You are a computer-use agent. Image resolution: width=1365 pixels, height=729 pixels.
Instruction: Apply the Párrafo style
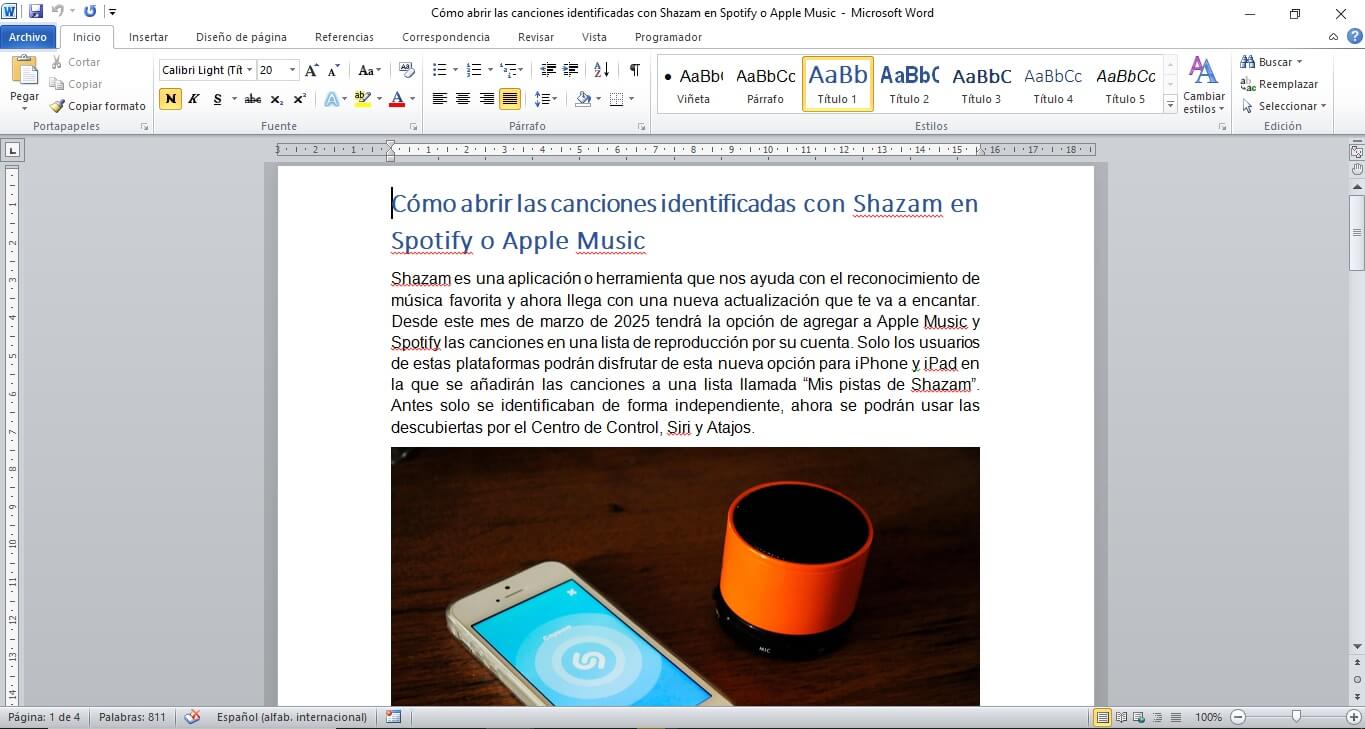coord(766,84)
